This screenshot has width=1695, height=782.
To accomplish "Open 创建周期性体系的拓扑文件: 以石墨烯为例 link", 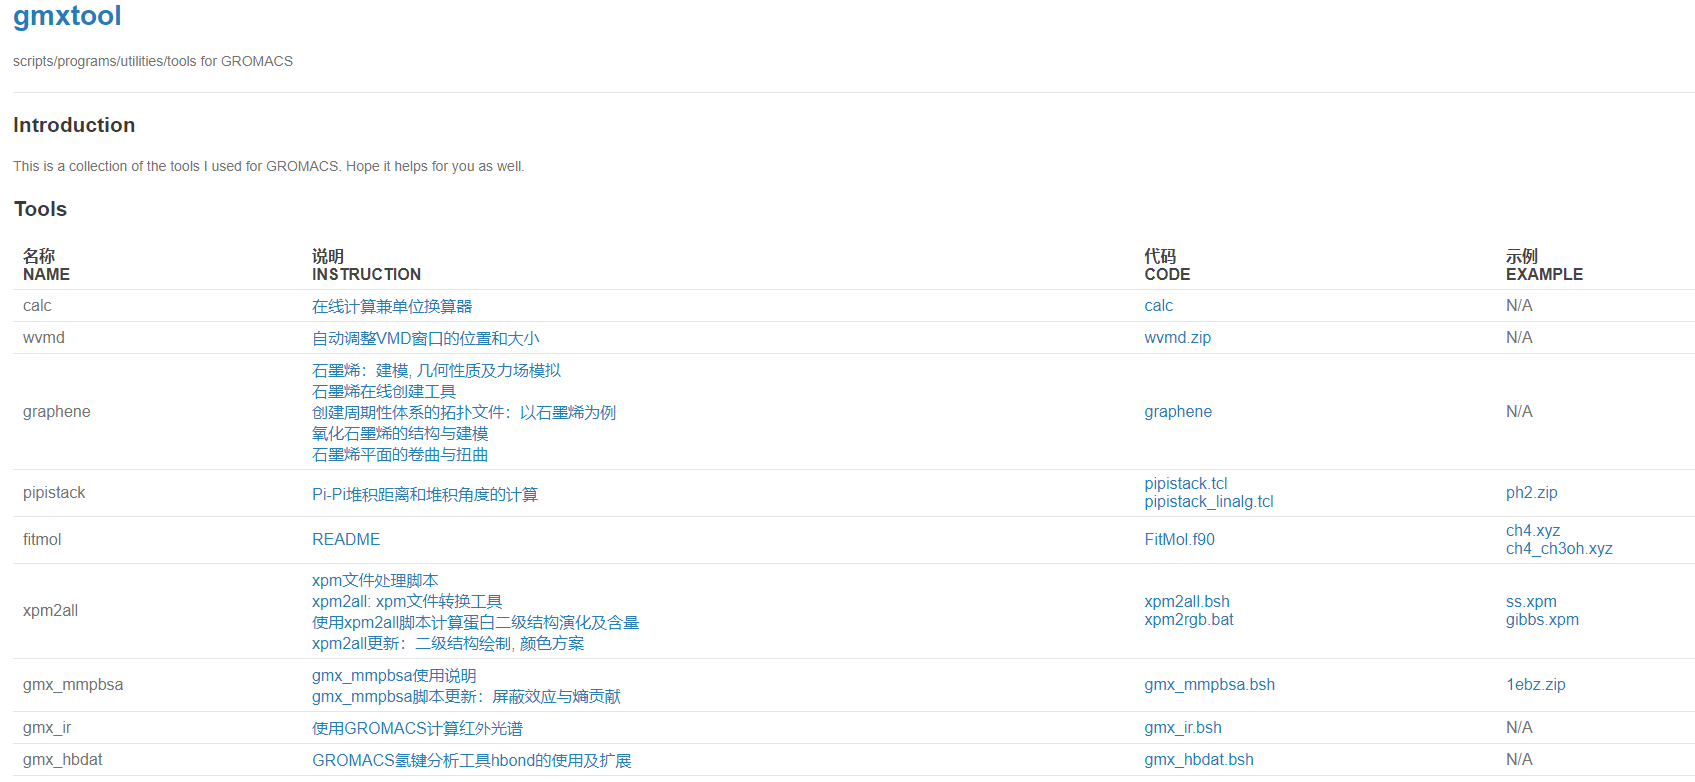I will pyautogui.click(x=464, y=412).
